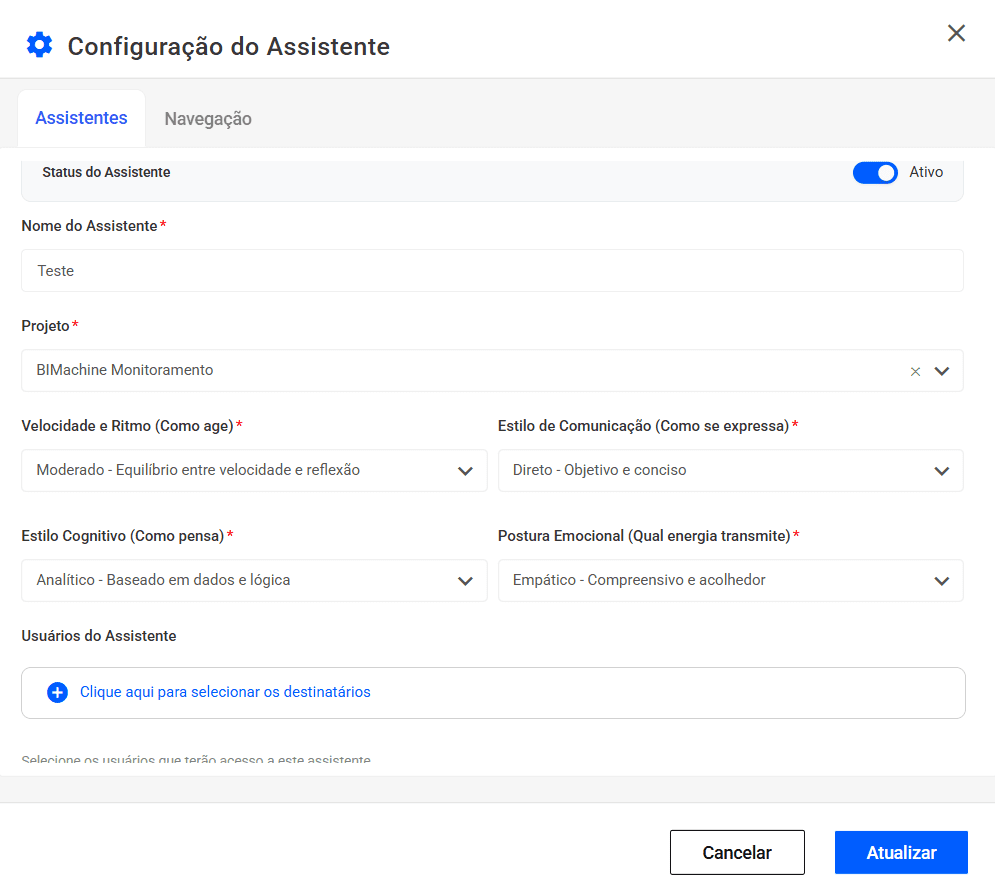
Task: Click the Atualizar button
Action: pyautogui.click(x=901, y=853)
